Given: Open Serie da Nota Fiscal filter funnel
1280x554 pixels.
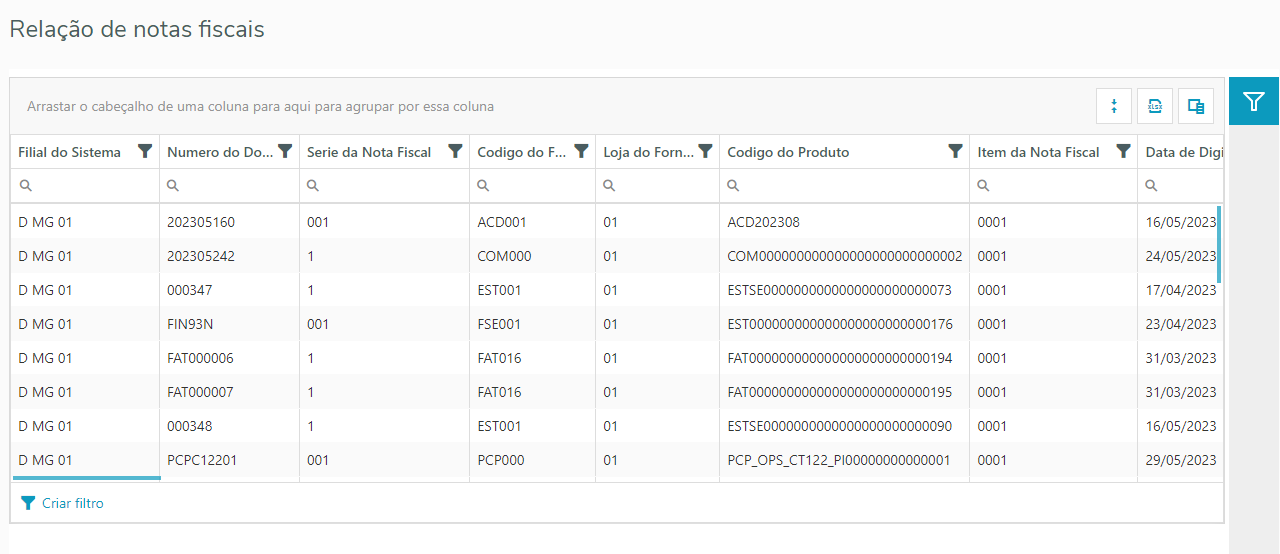Looking at the screenshot, I should coord(455,151).
